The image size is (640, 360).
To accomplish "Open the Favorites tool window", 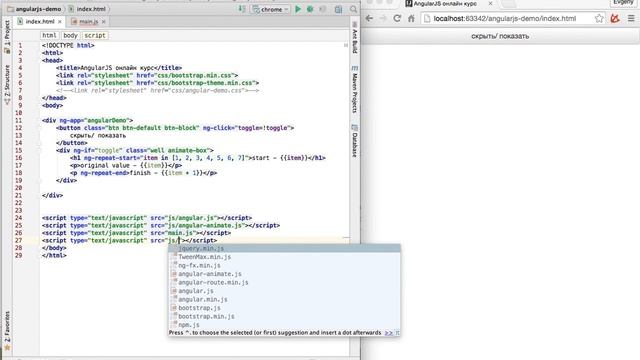I will click(7, 331).
